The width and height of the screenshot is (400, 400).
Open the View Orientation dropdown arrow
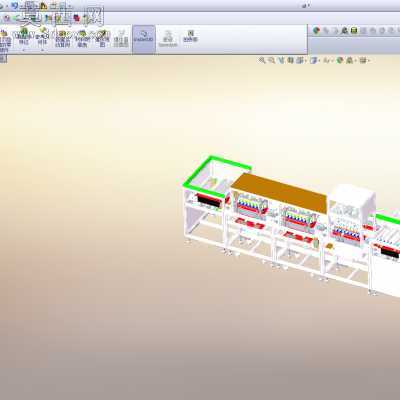(305, 60)
